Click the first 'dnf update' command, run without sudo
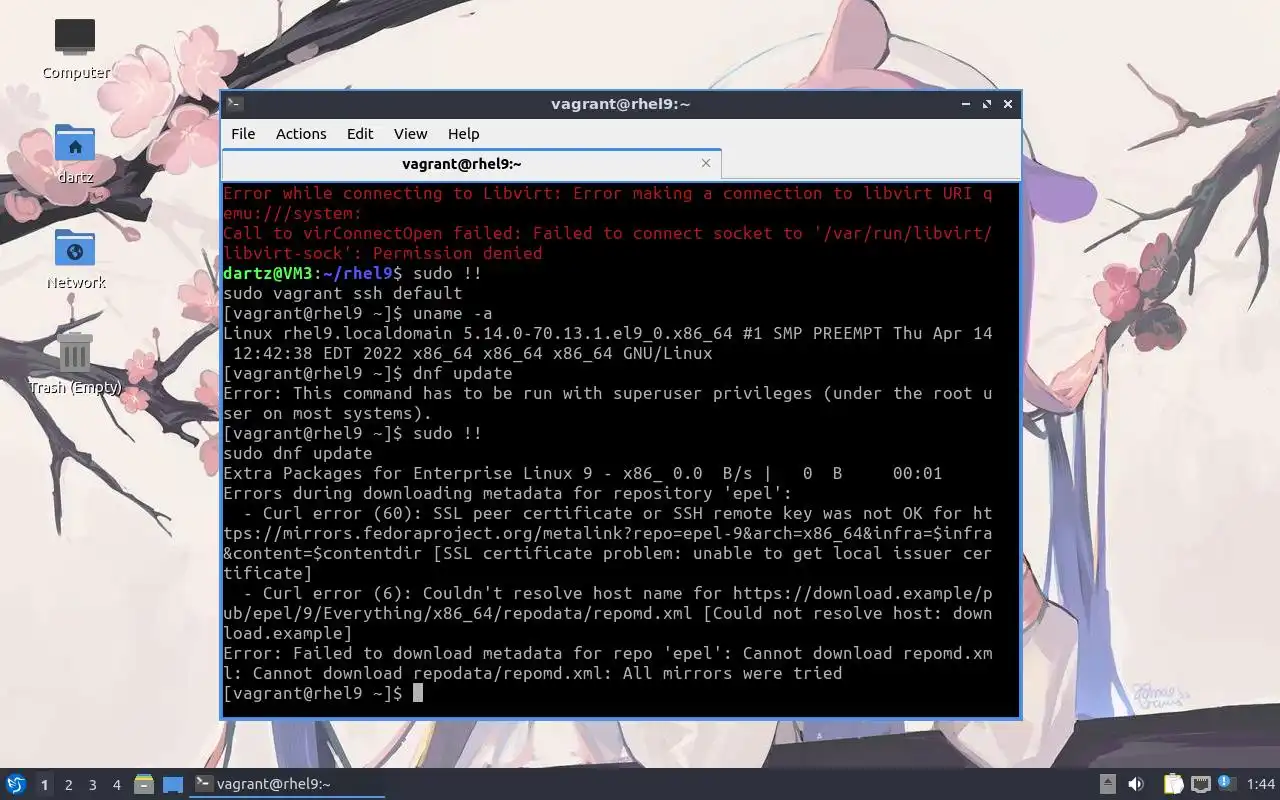The width and height of the screenshot is (1280, 800). pos(462,373)
